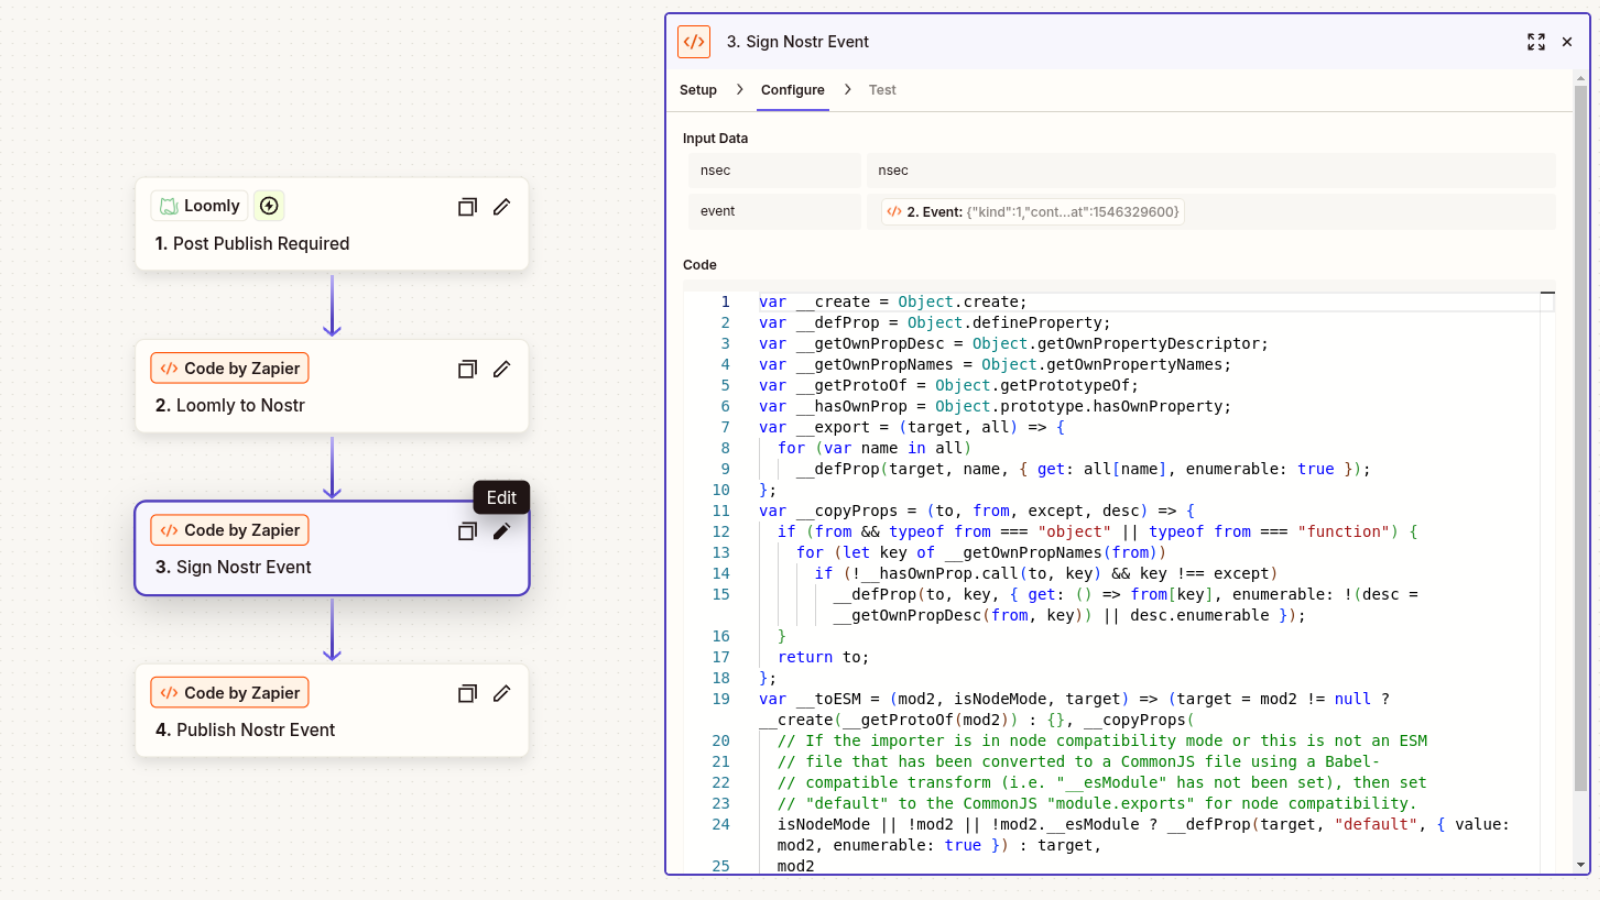Click Code by Zapier badge in step 4
This screenshot has width=1600, height=900.
tap(230, 693)
